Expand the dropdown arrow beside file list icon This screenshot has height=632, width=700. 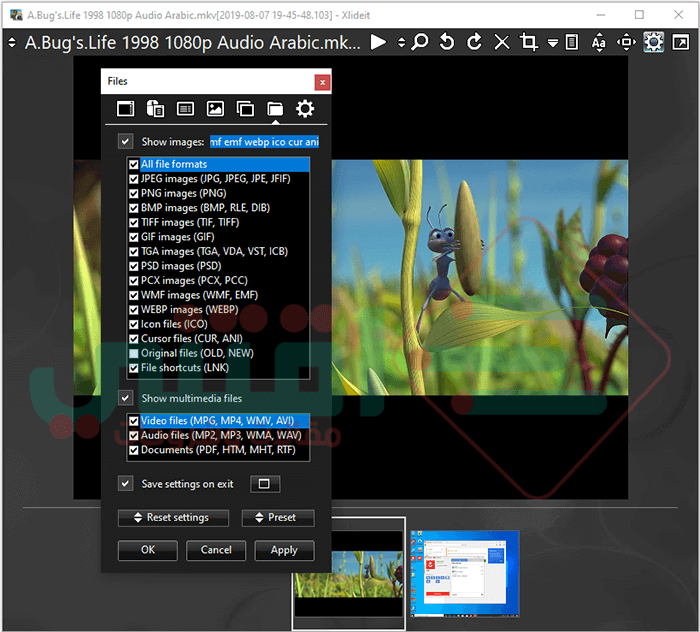point(553,44)
